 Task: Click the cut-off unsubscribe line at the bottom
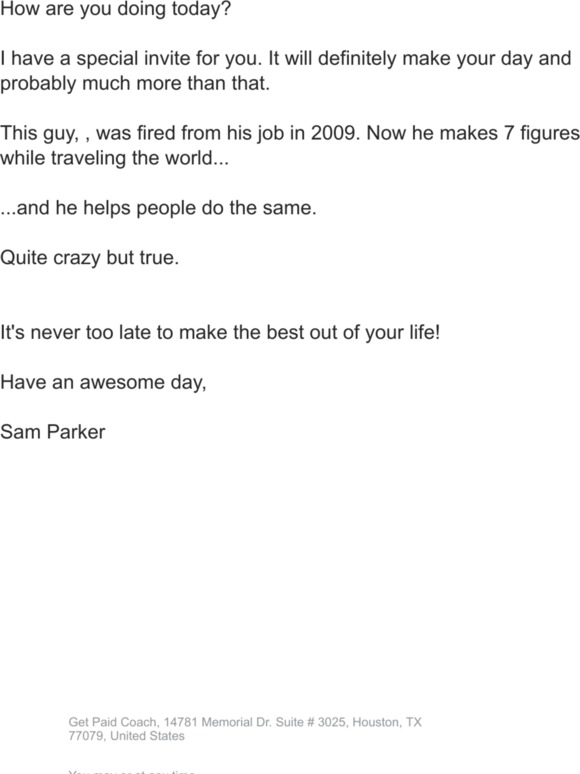click(x=132, y=772)
